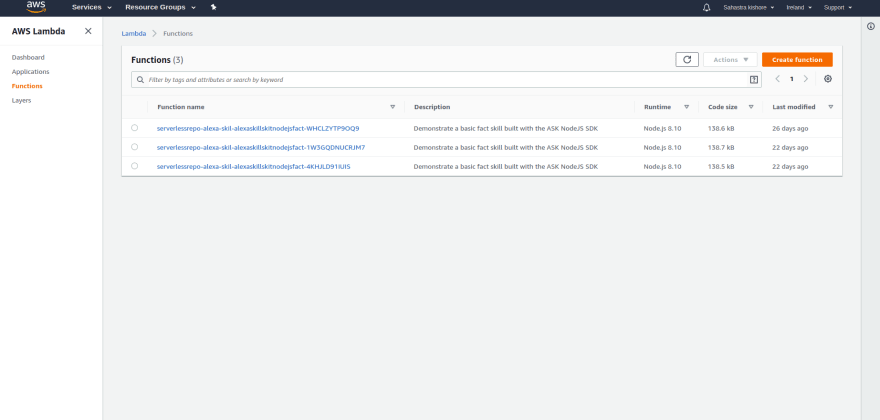Sort by Function name arrow
Viewport: 880px width, 420px height.
click(393, 107)
